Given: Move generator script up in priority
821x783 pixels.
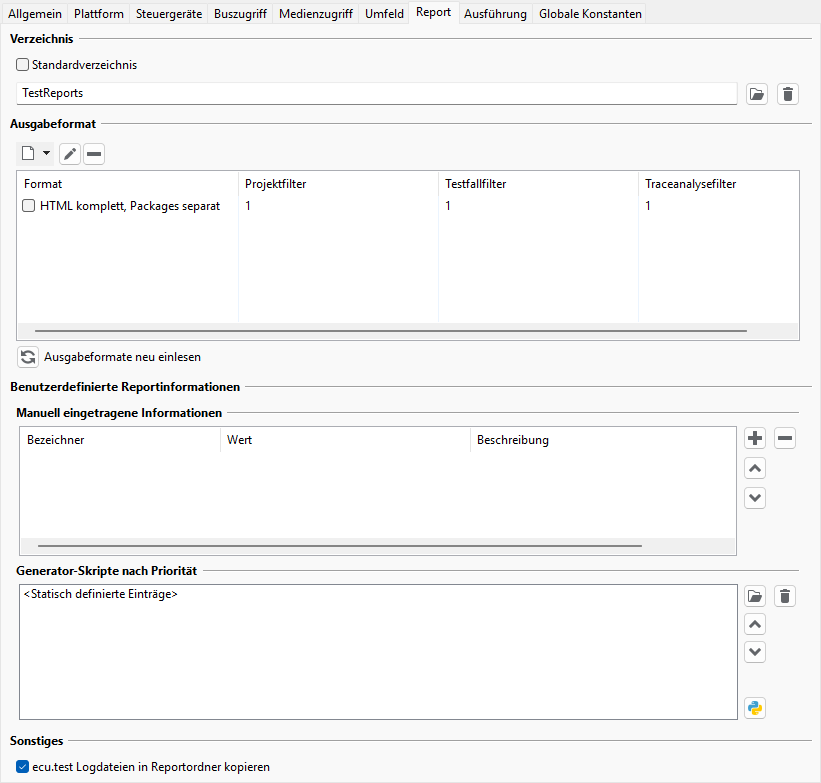Looking at the screenshot, I should point(755,624).
